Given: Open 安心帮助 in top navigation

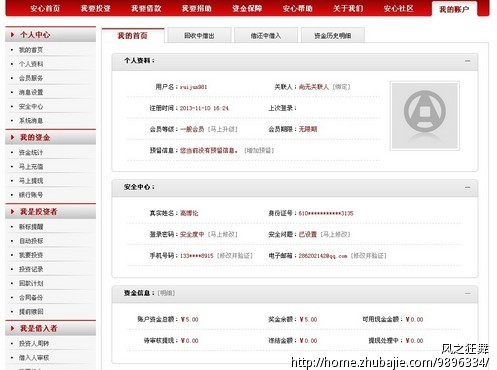Looking at the screenshot, I should click(298, 8).
